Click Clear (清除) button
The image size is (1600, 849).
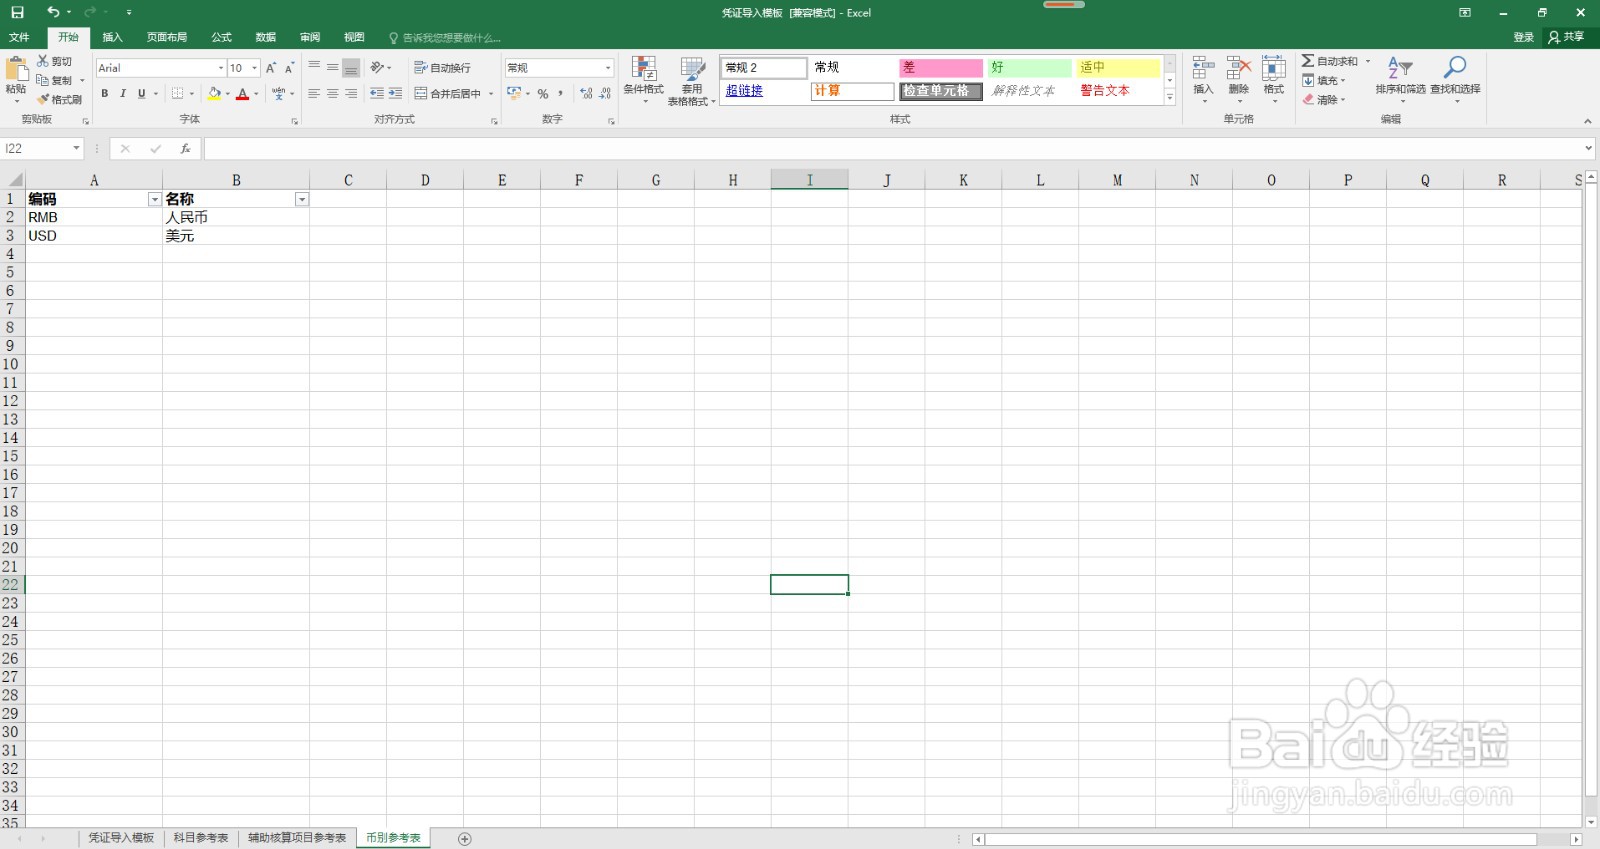1324,99
